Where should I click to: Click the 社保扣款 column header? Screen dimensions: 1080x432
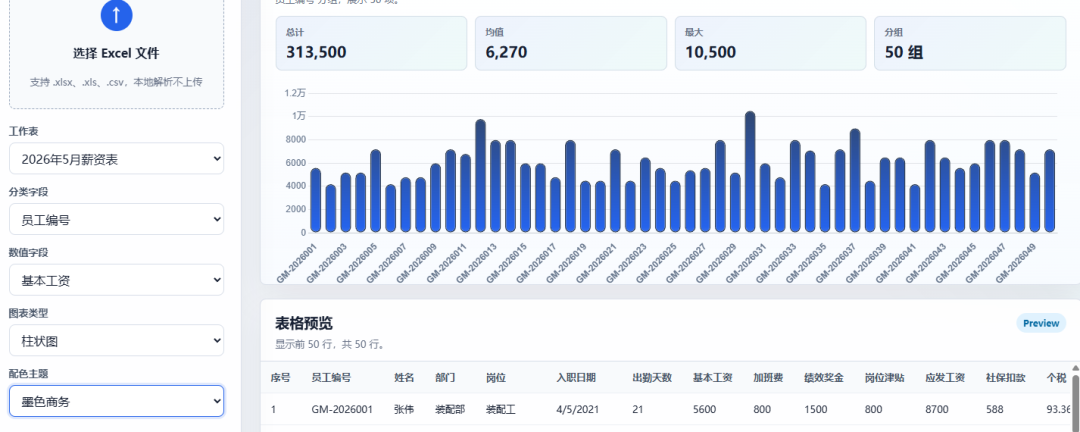pyautogui.click(x=1006, y=378)
